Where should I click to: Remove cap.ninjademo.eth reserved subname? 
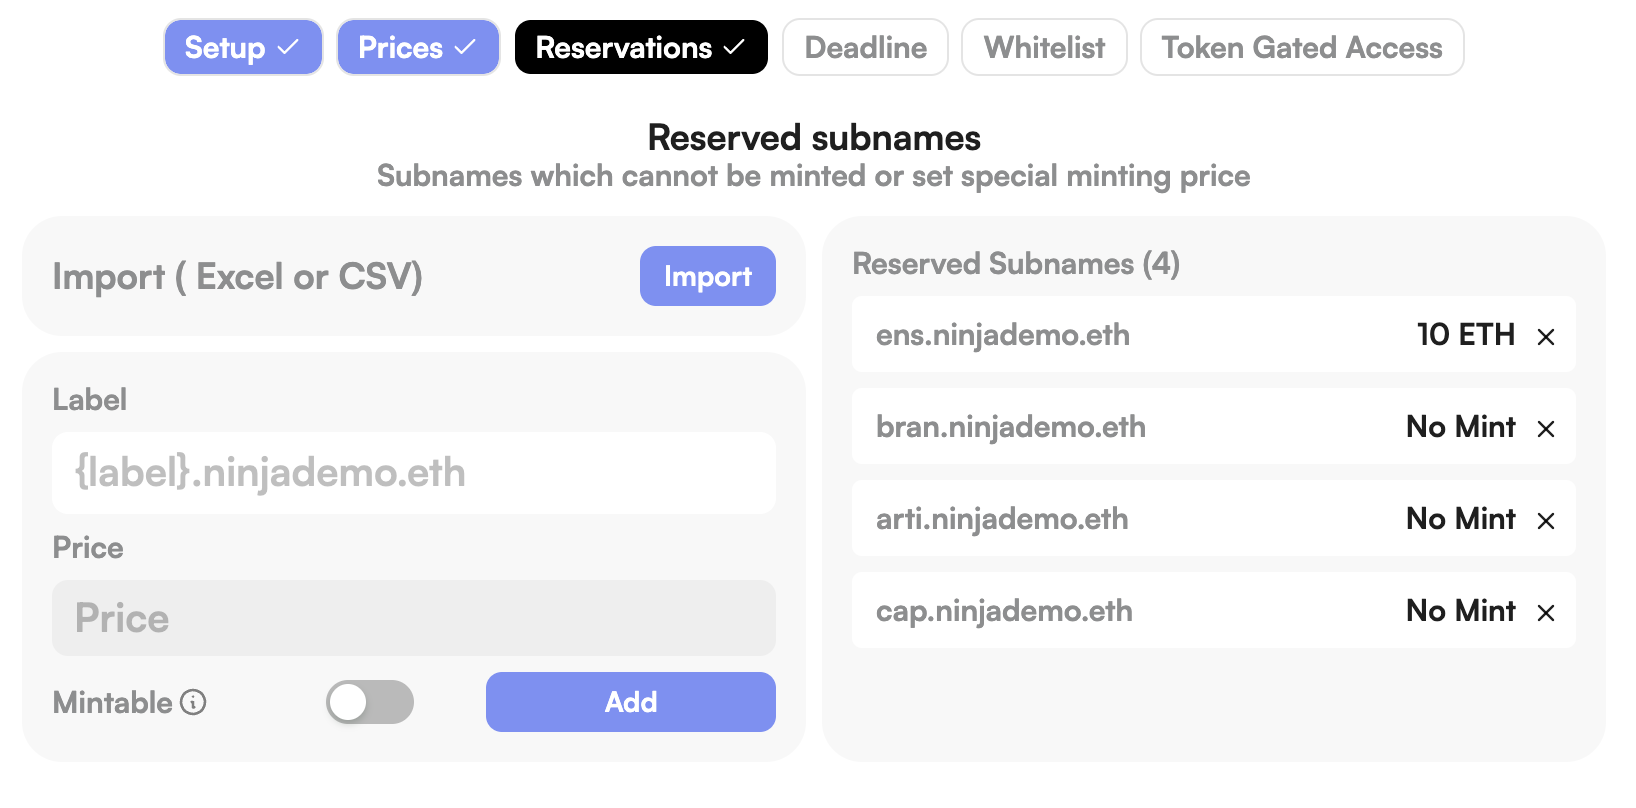click(x=1546, y=613)
